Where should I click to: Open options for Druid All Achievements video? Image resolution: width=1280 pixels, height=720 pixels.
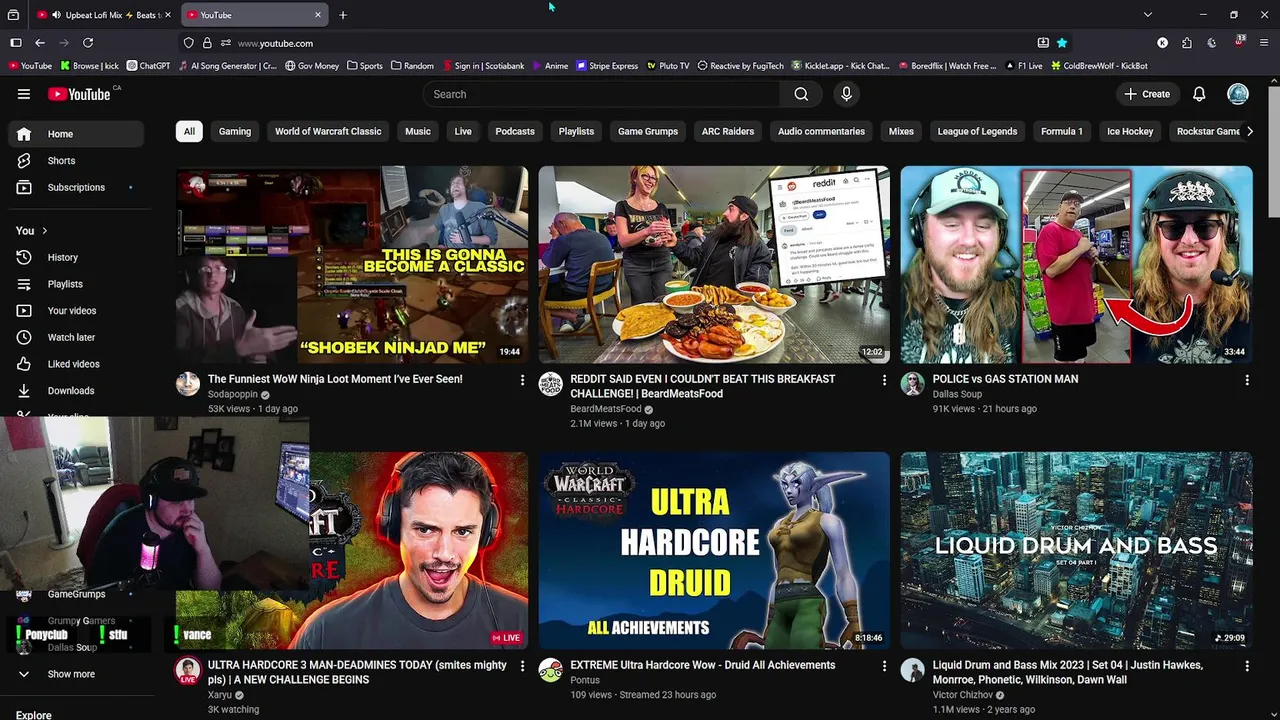tap(884, 666)
